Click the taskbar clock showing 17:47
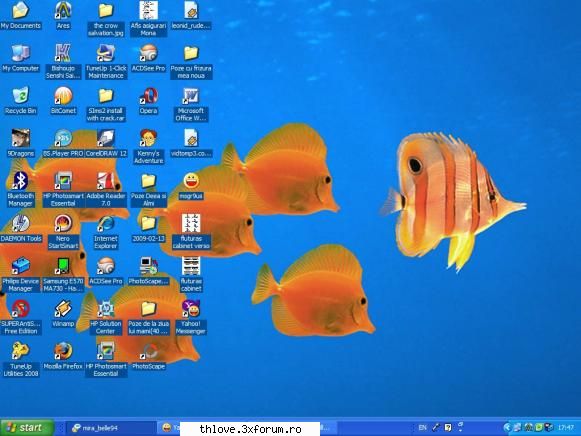This screenshot has width=581, height=436. (x=565, y=428)
